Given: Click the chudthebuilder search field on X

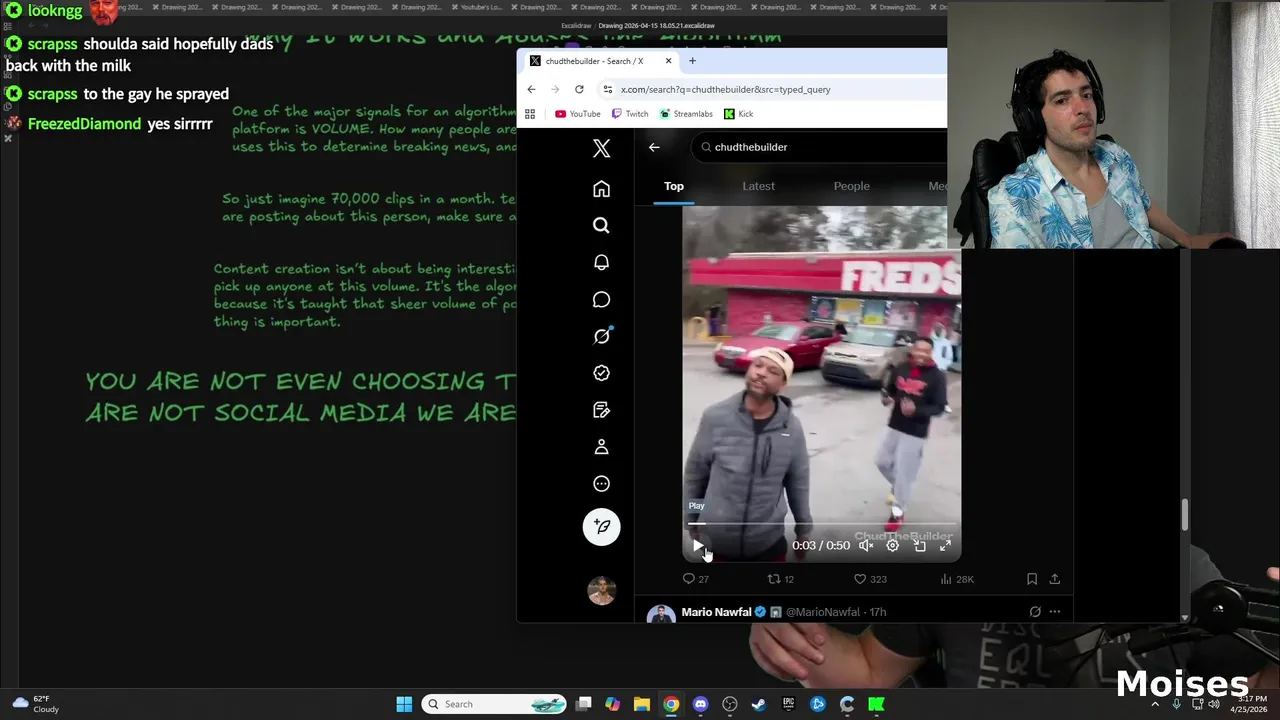Looking at the screenshot, I should 820,147.
